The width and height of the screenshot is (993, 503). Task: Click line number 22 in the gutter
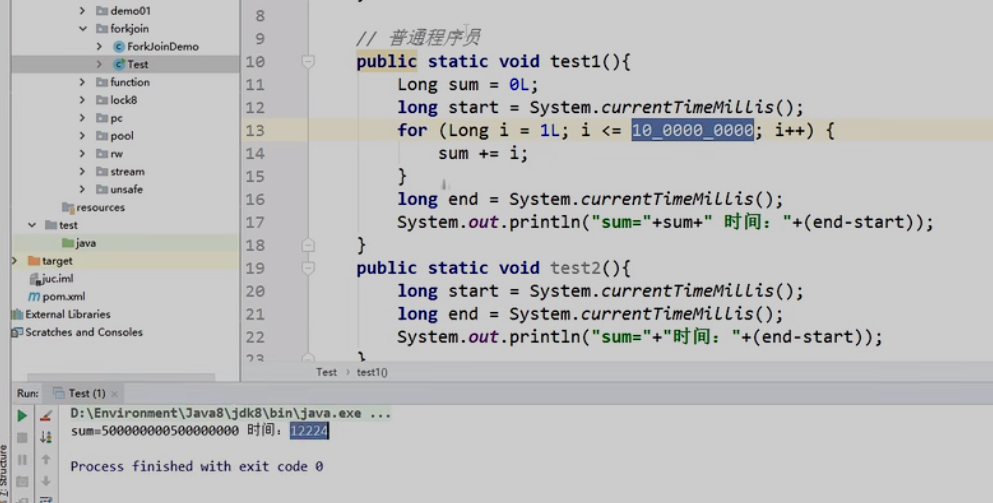[x=255, y=337]
